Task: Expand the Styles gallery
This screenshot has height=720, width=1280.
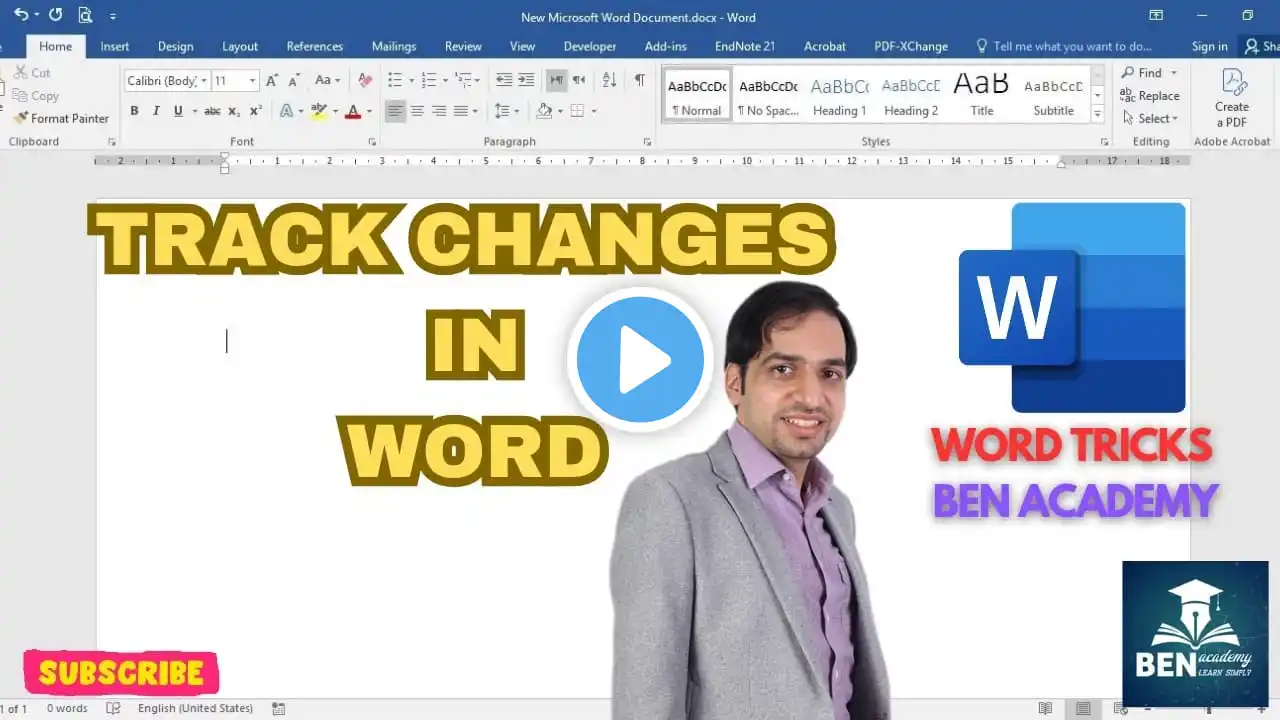Action: (1097, 114)
